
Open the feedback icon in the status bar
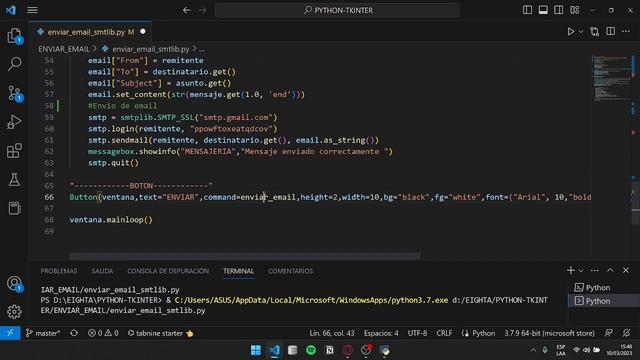click(x=609, y=333)
